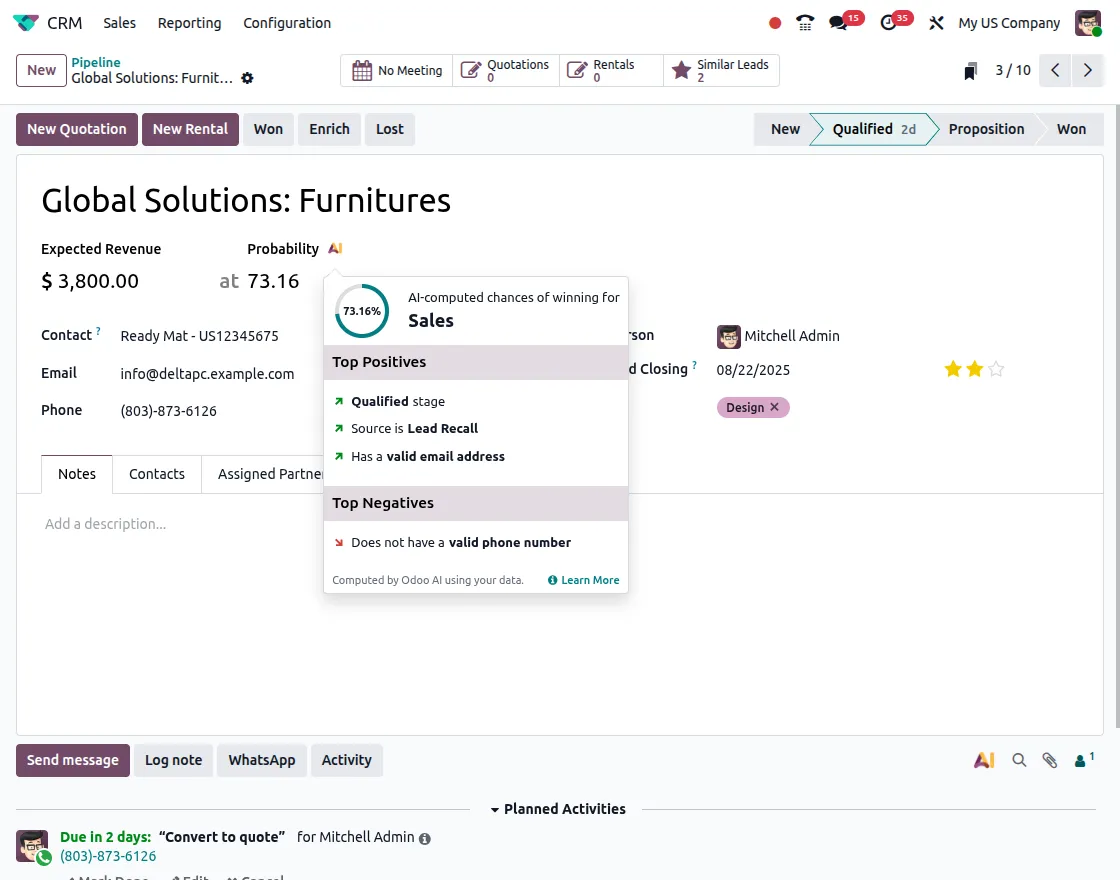The height and width of the screenshot is (880, 1120).
Task: Open My US Company switcher
Action: [1008, 23]
